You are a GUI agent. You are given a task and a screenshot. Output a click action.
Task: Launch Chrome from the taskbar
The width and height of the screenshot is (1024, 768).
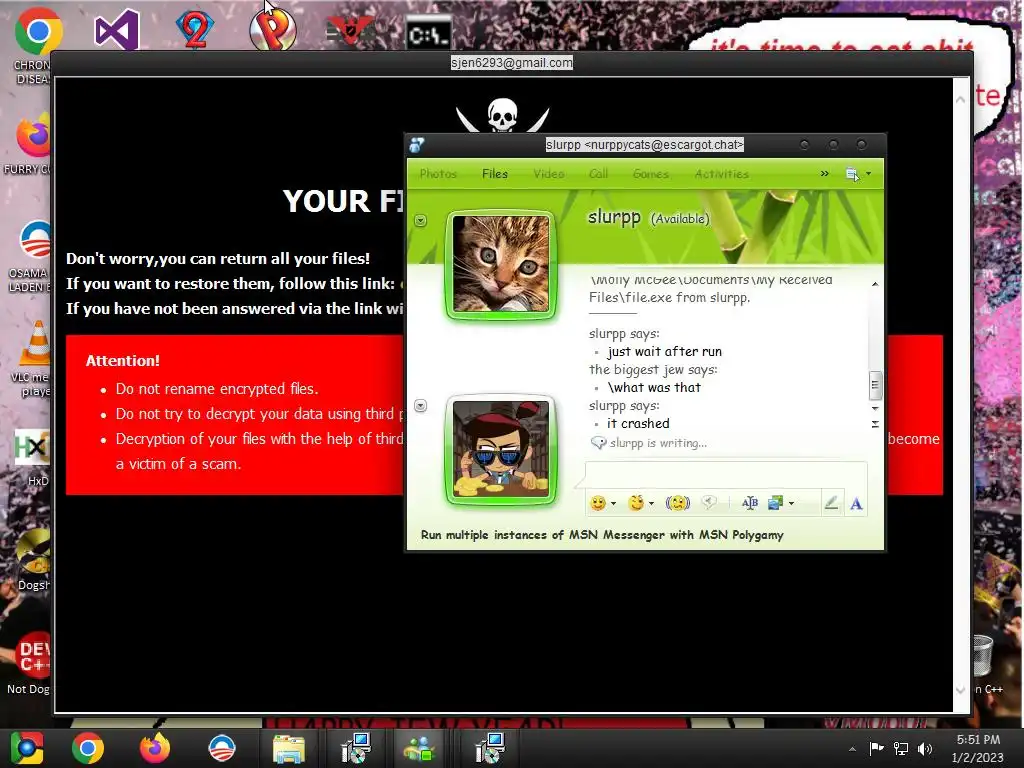tap(88, 748)
